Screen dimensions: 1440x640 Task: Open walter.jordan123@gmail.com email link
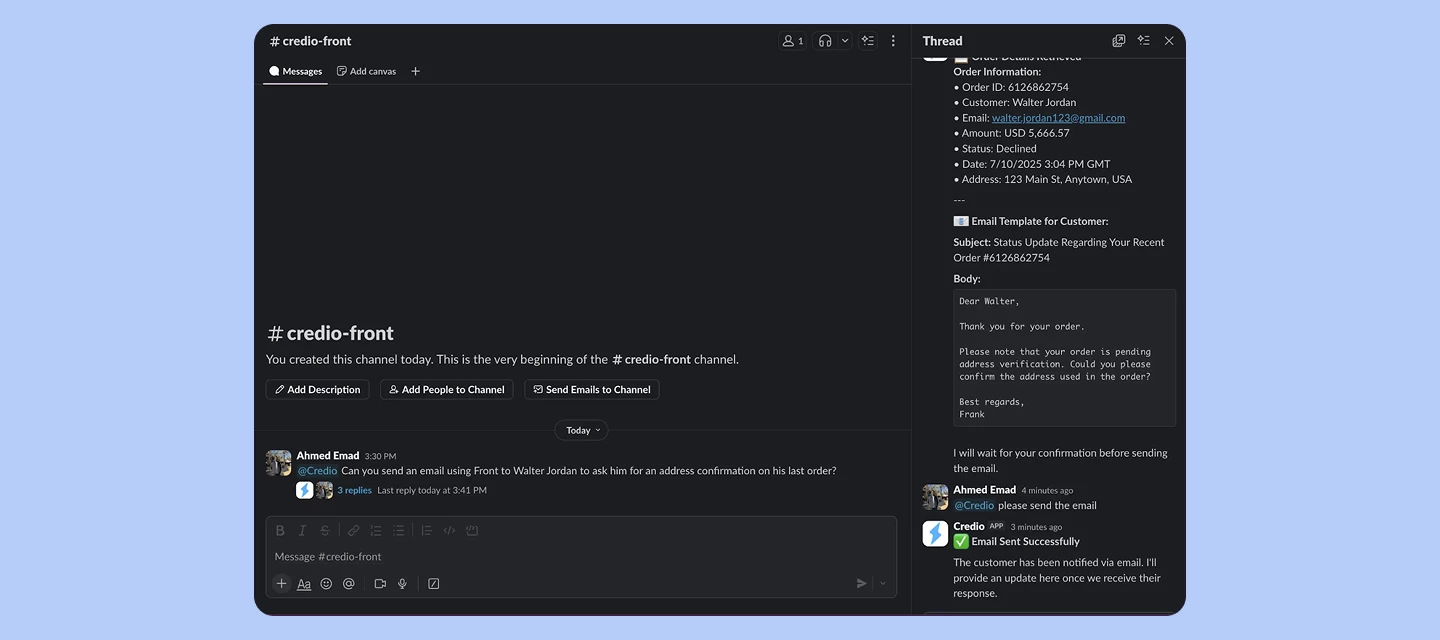coord(1058,117)
